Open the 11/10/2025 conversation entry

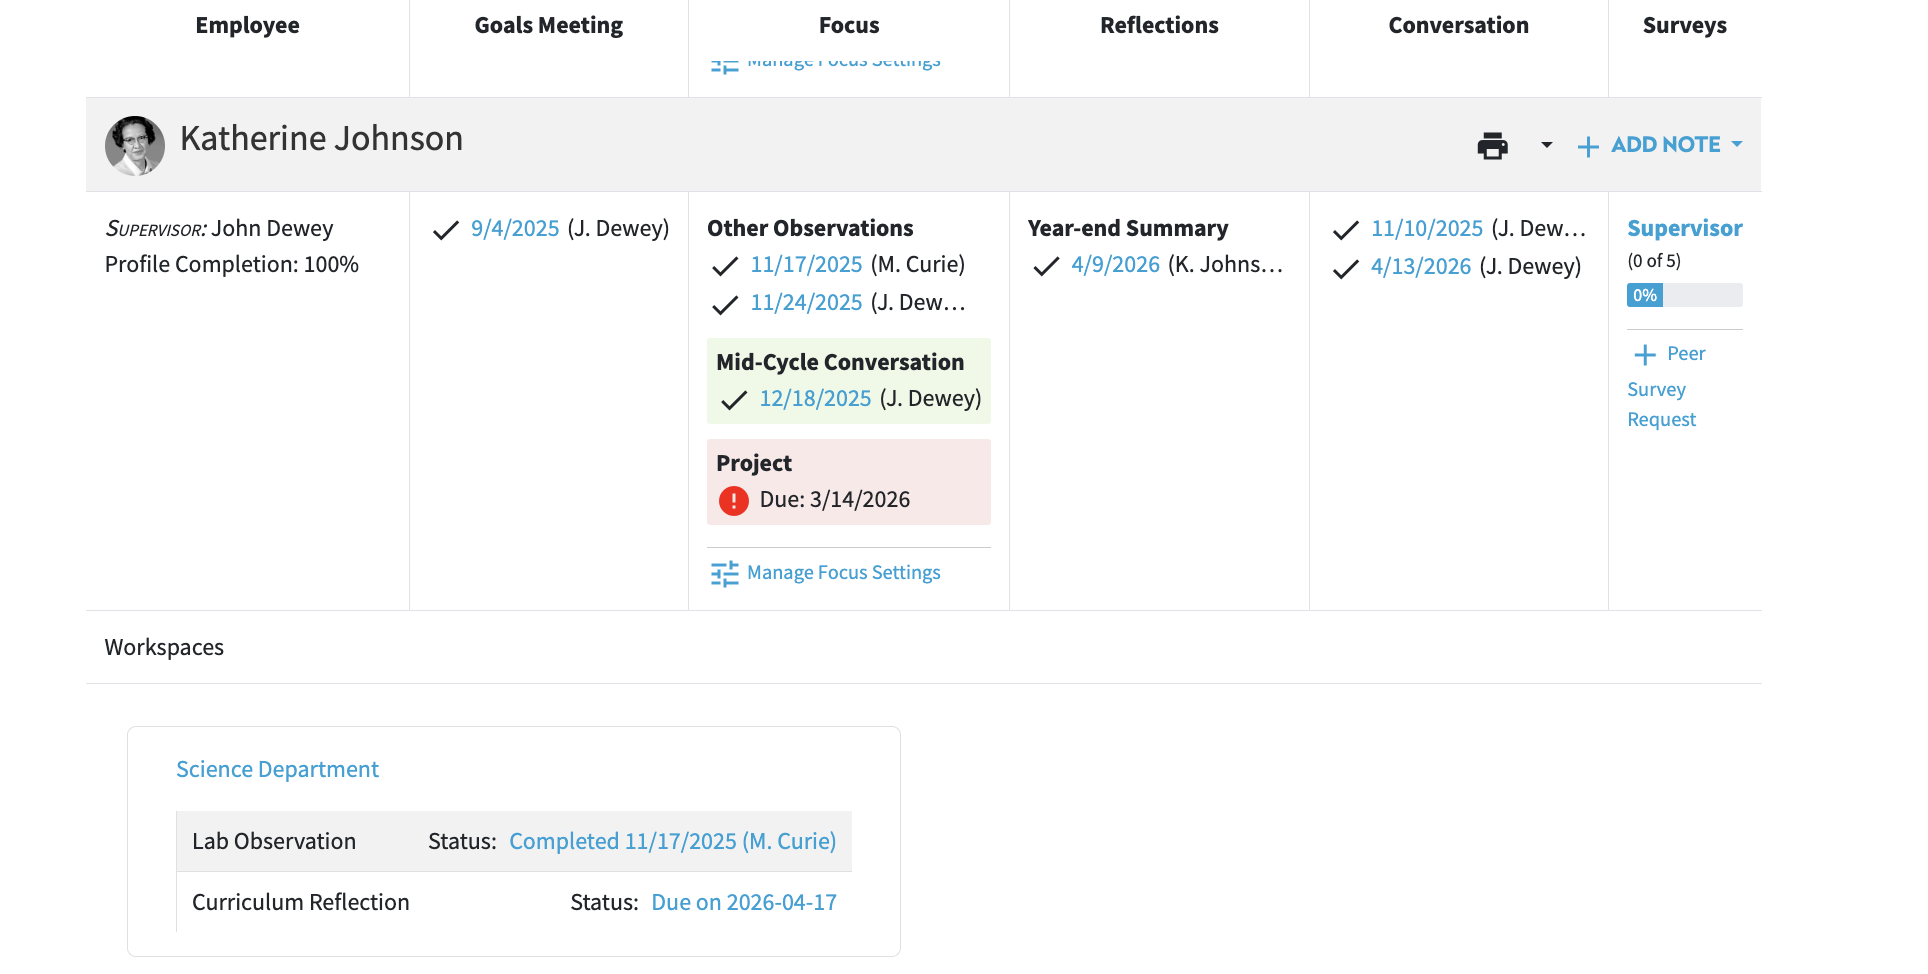pos(1427,228)
